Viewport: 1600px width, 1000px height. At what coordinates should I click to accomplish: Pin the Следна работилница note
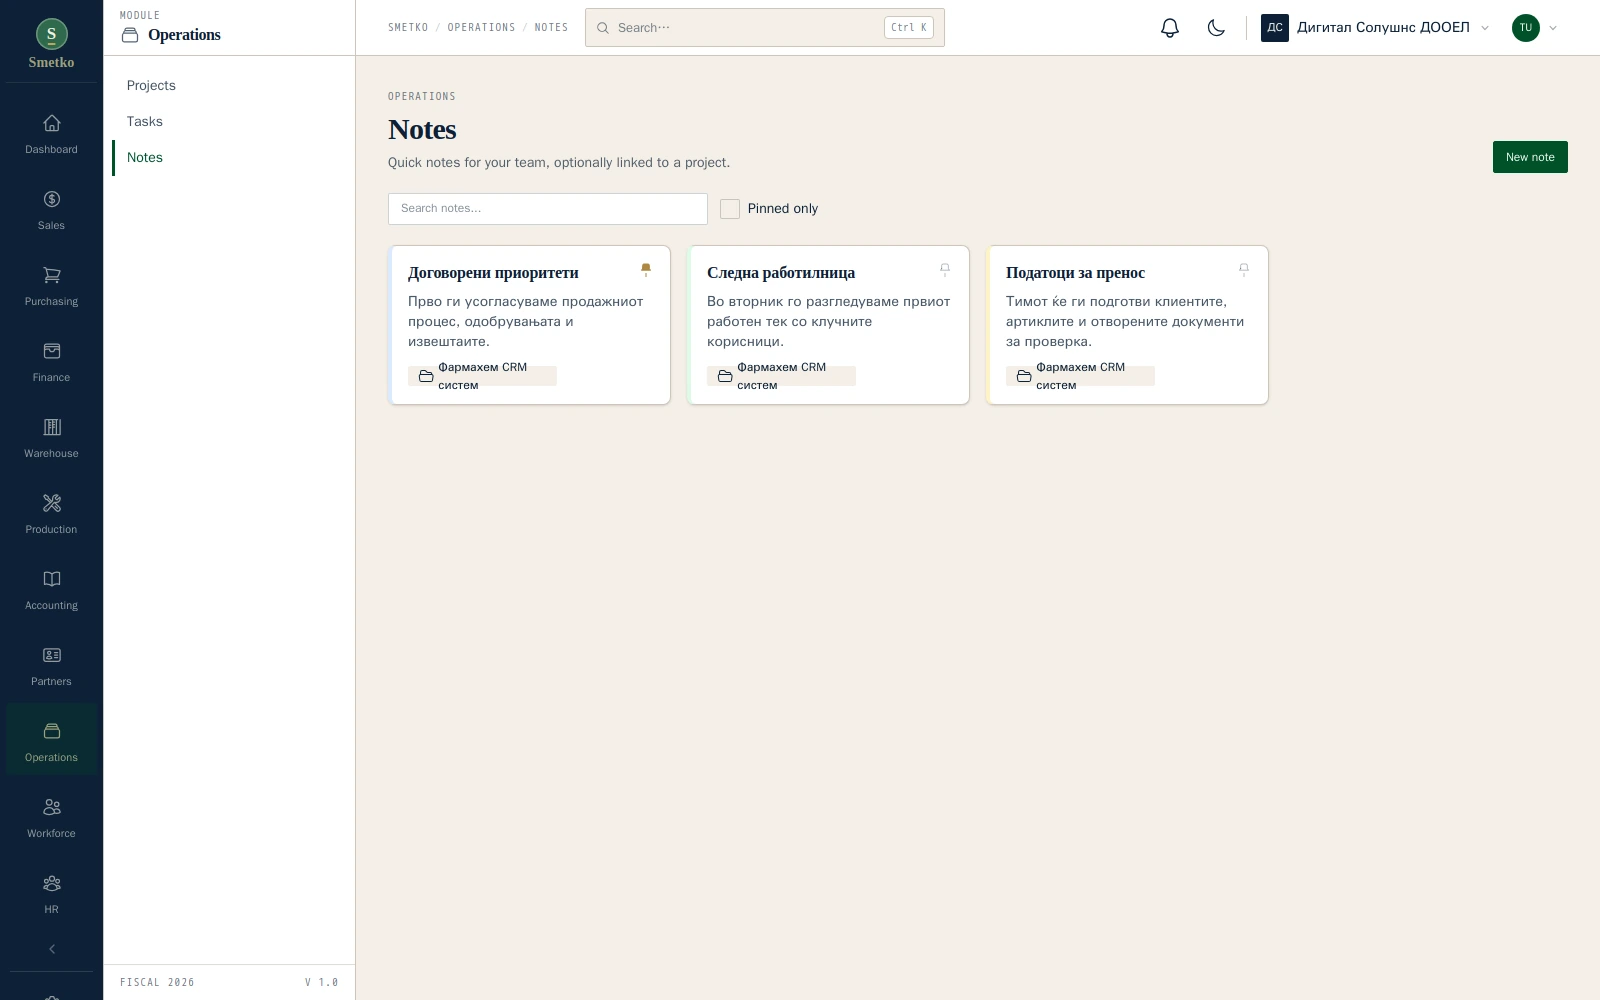pos(945,269)
